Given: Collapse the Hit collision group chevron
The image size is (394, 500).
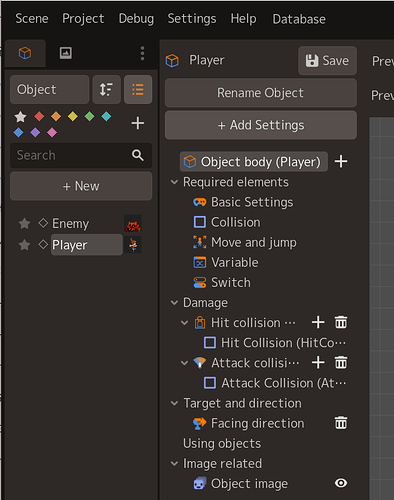Looking at the screenshot, I should [184, 323].
